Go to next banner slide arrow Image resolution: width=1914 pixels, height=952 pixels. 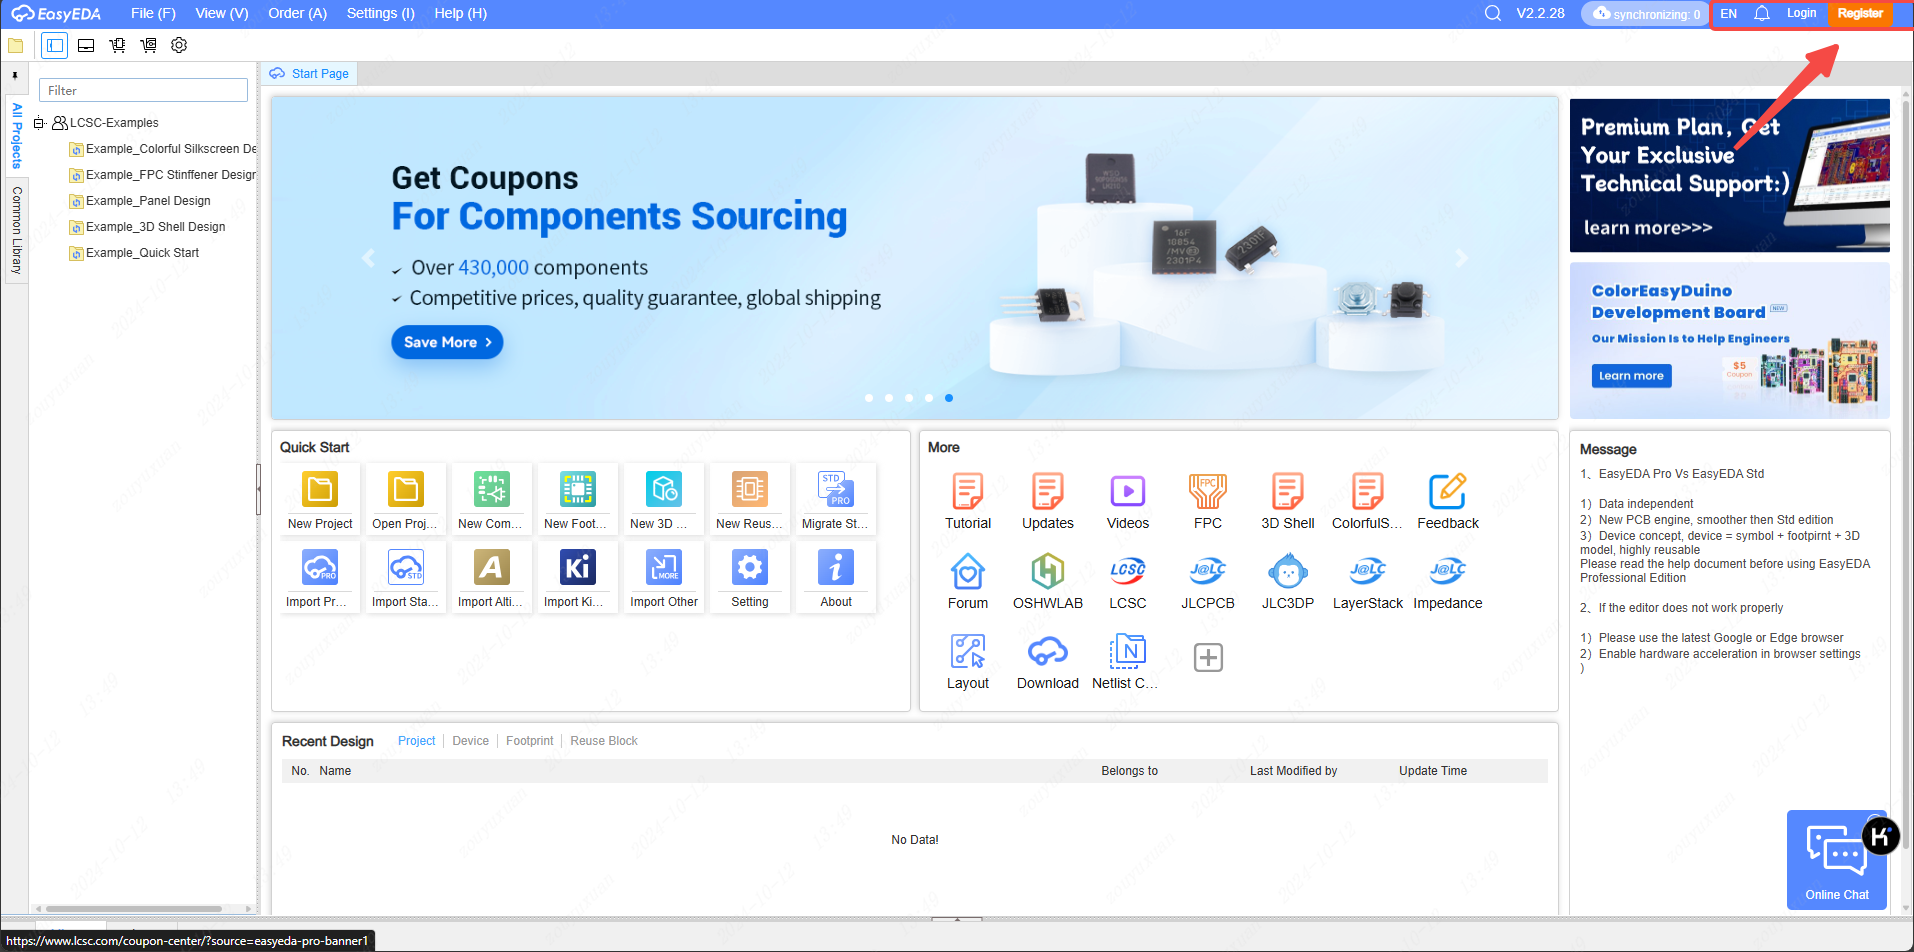(x=1461, y=258)
